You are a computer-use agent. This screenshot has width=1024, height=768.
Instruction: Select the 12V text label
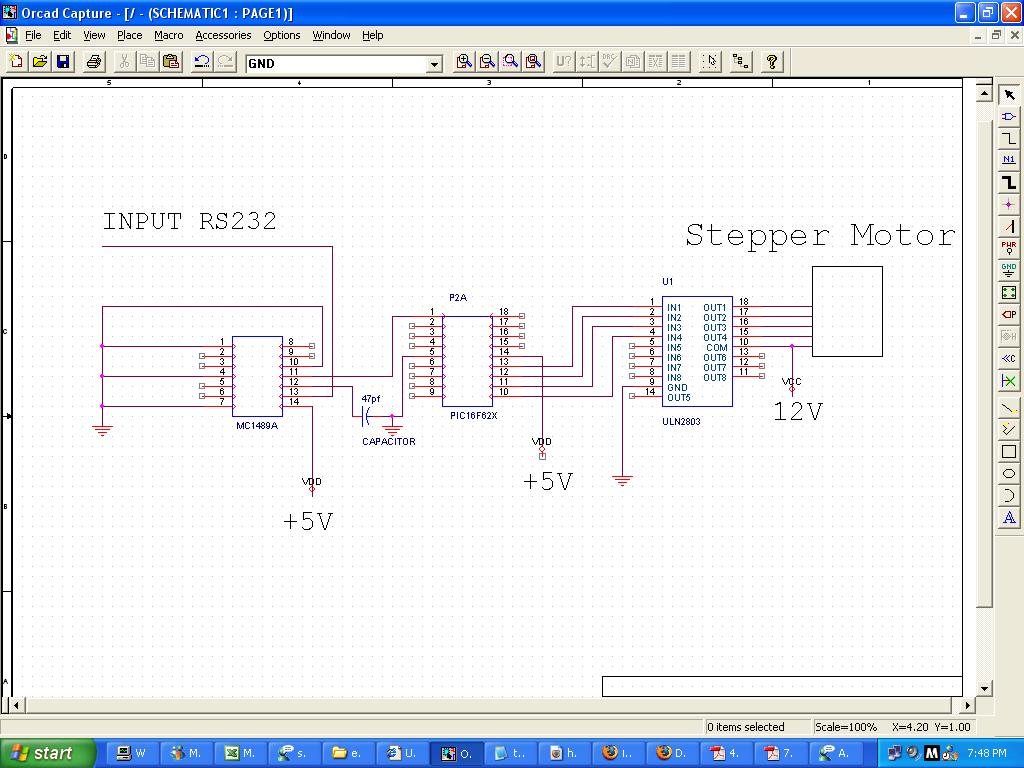tap(798, 411)
